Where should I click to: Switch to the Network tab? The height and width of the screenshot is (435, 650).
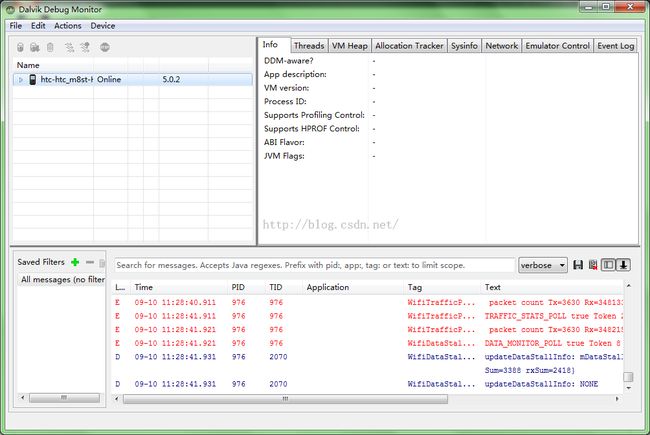click(502, 46)
